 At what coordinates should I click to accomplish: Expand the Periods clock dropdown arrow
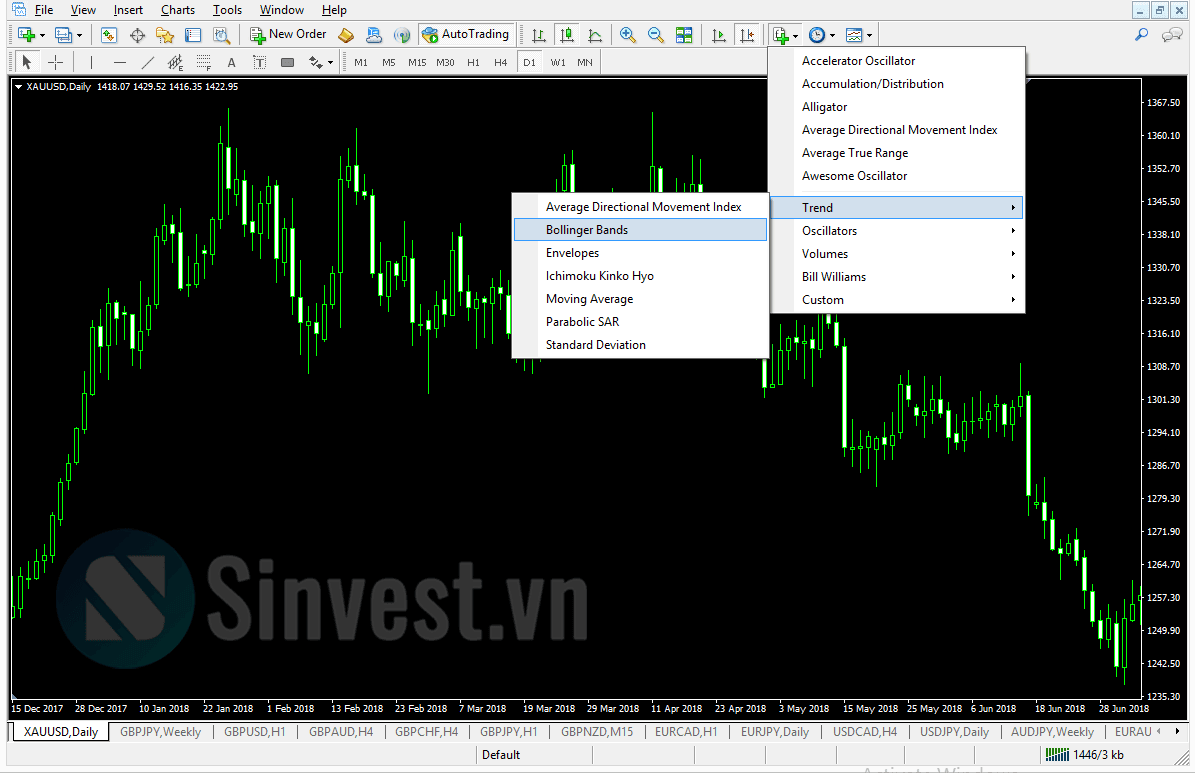coord(832,35)
